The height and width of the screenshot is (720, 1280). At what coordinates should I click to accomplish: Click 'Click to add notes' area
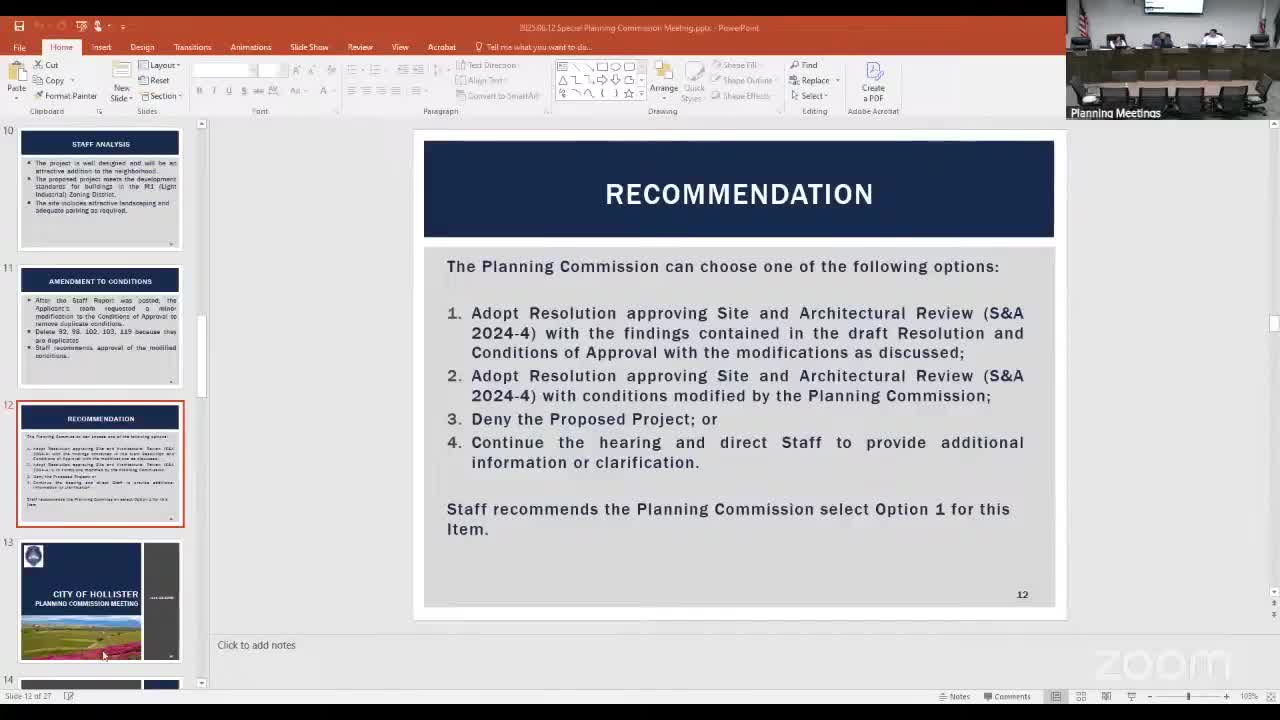256,645
